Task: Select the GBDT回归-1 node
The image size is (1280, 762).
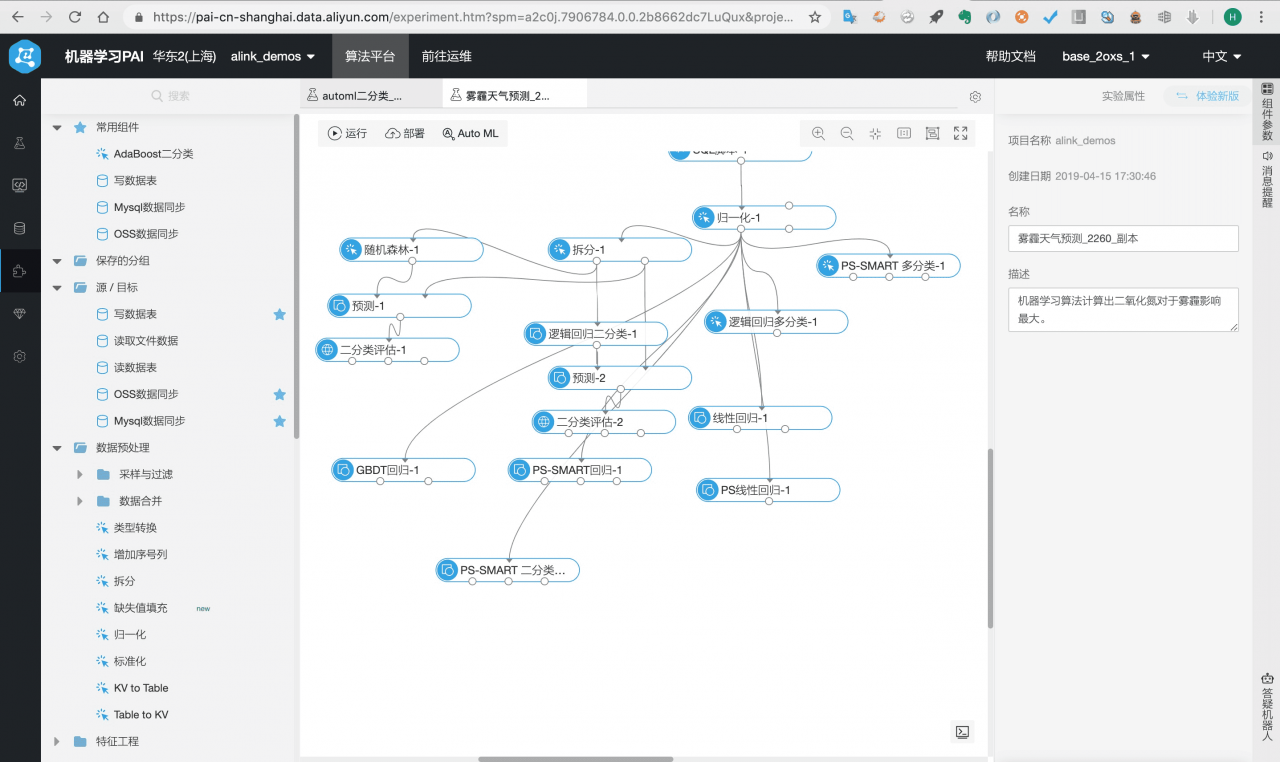Action: [x=403, y=470]
